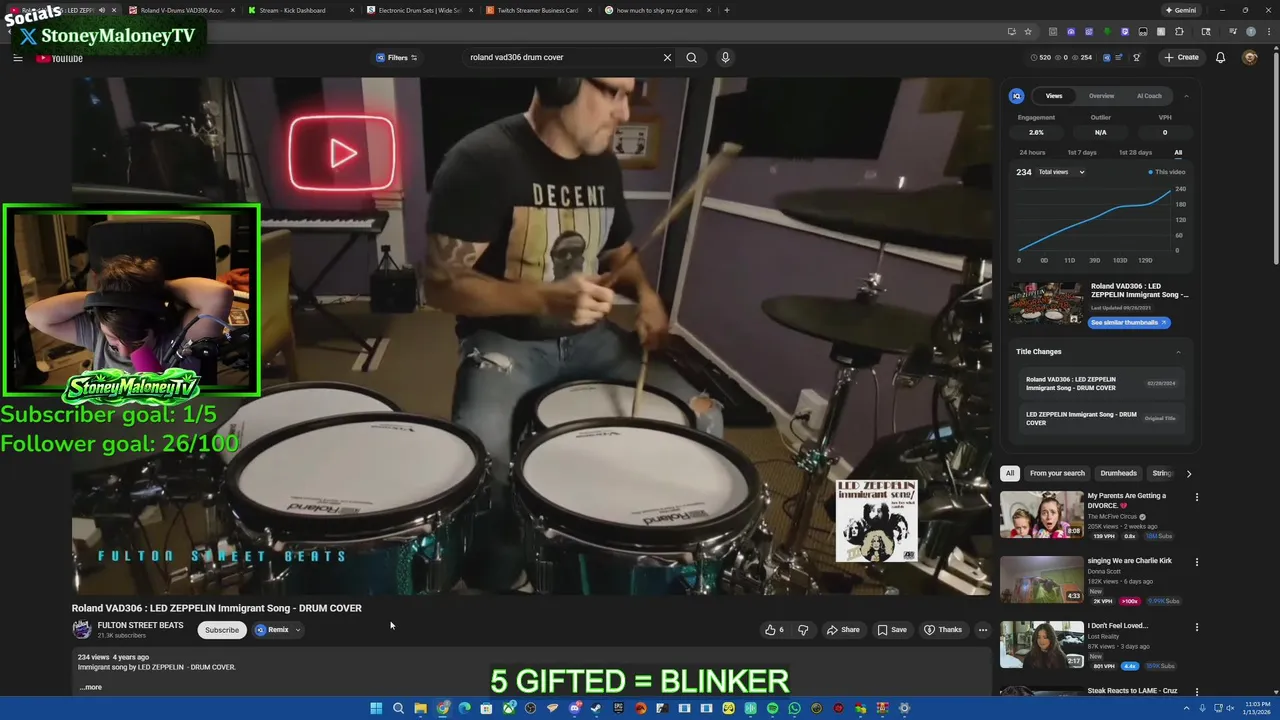This screenshot has height=720, width=1280.
Task: Collapse the Title Changes section
Action: pyautogui.click(x=1178, y=351)
